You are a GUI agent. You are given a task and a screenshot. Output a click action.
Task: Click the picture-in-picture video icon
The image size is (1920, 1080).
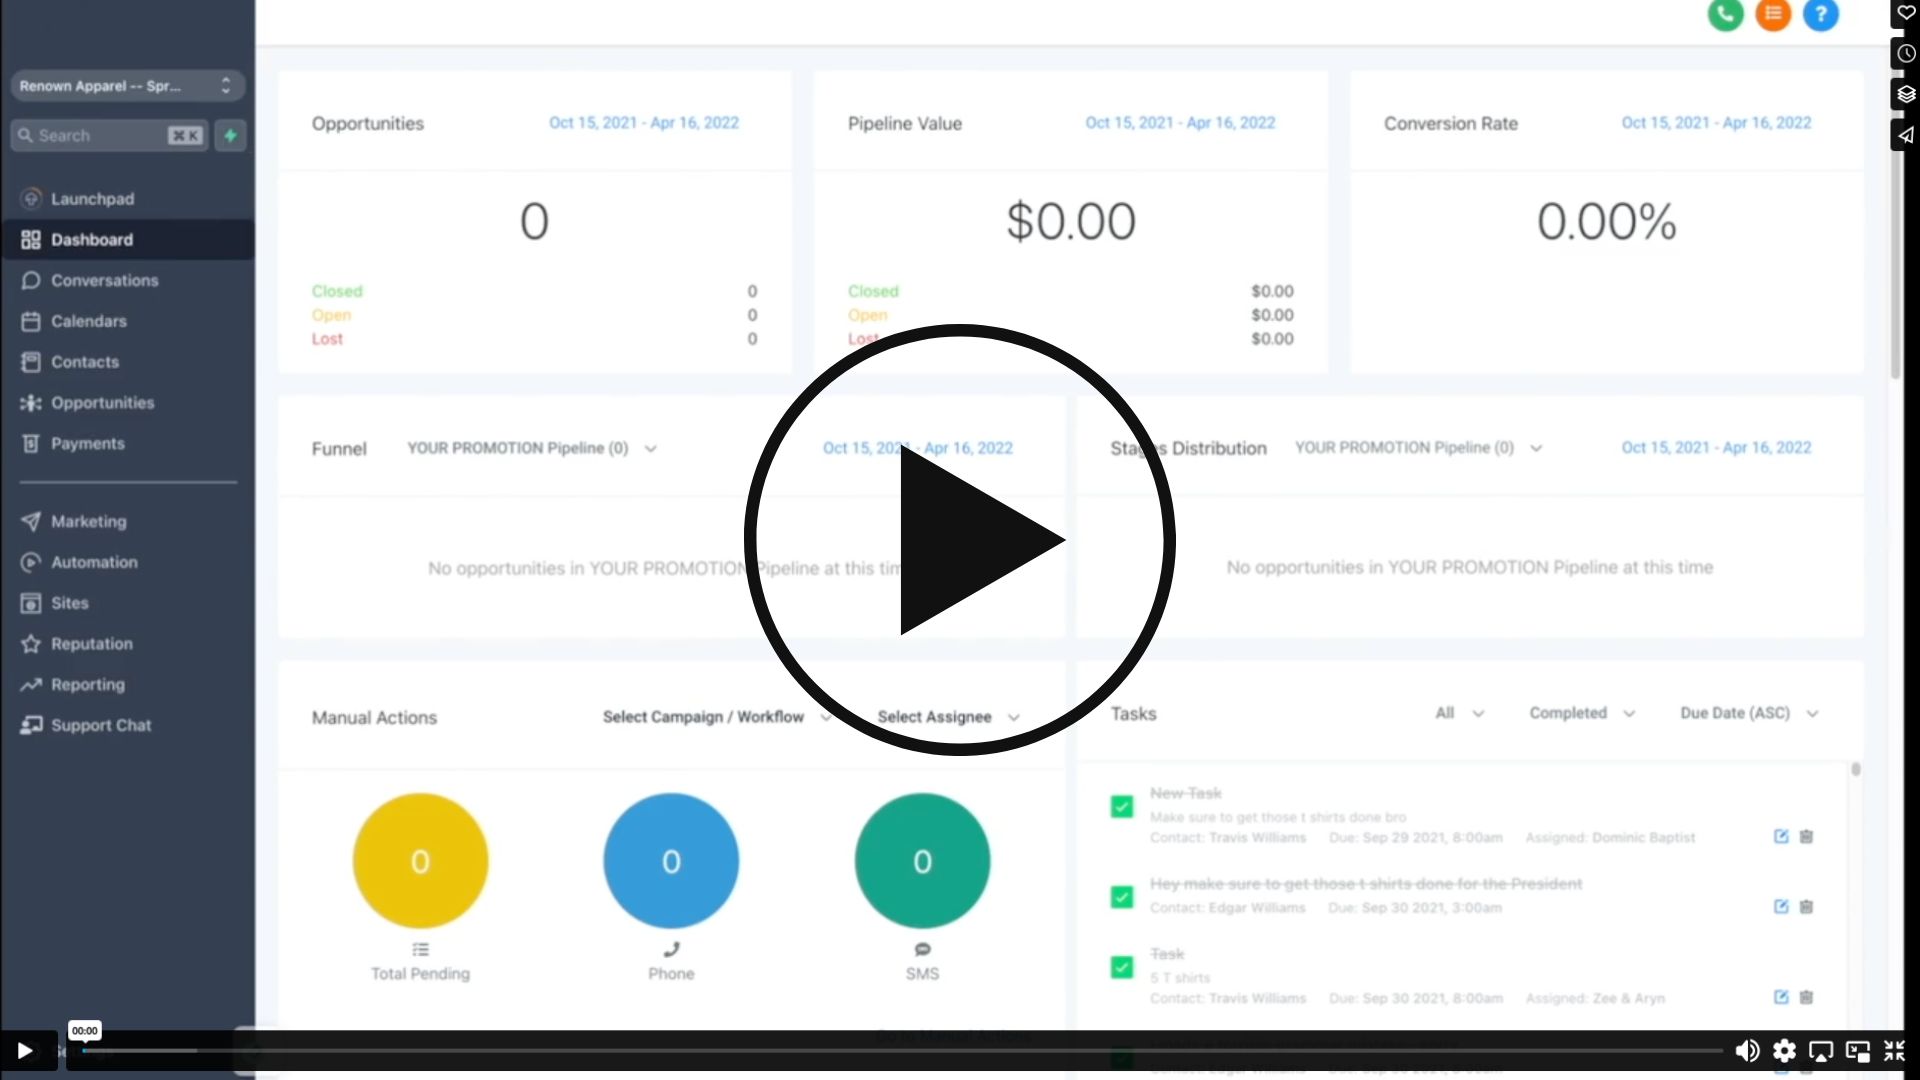coord(1857,1050)
